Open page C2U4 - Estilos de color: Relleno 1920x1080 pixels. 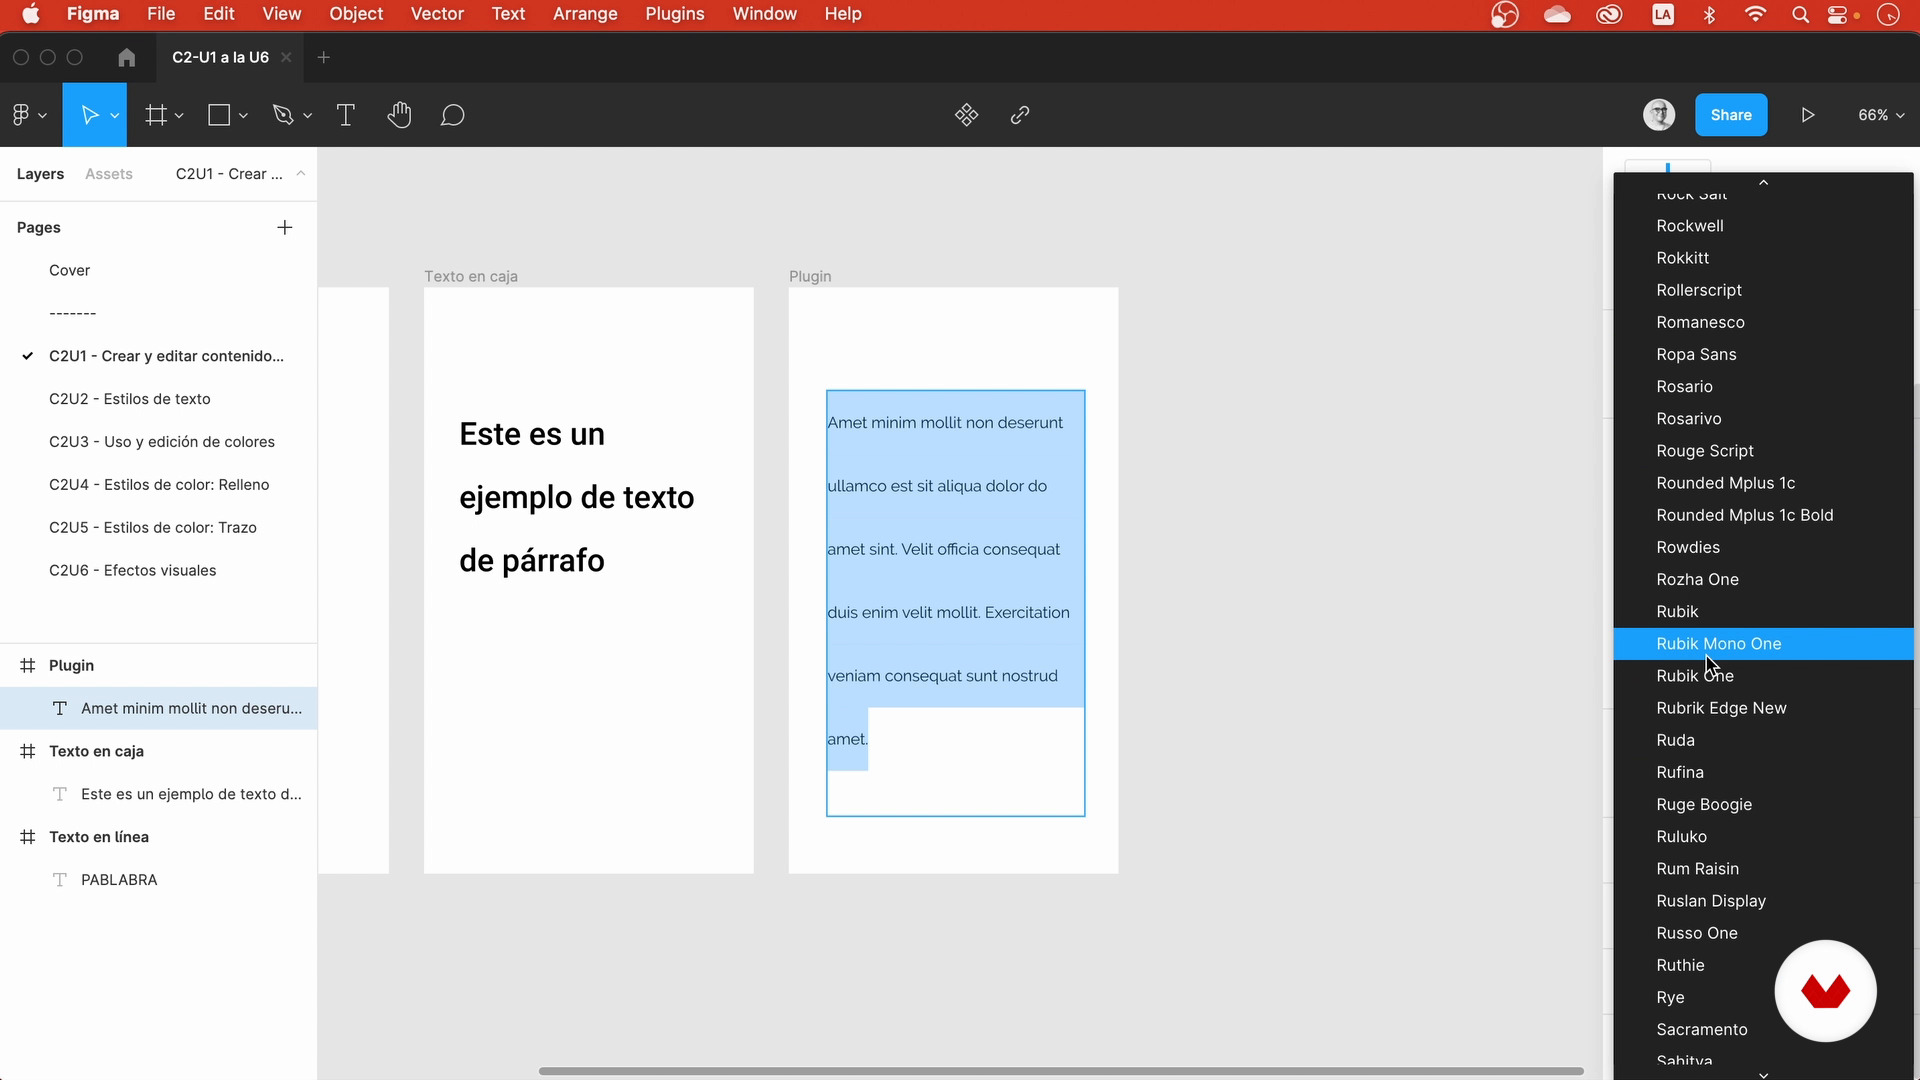point(158,485)
